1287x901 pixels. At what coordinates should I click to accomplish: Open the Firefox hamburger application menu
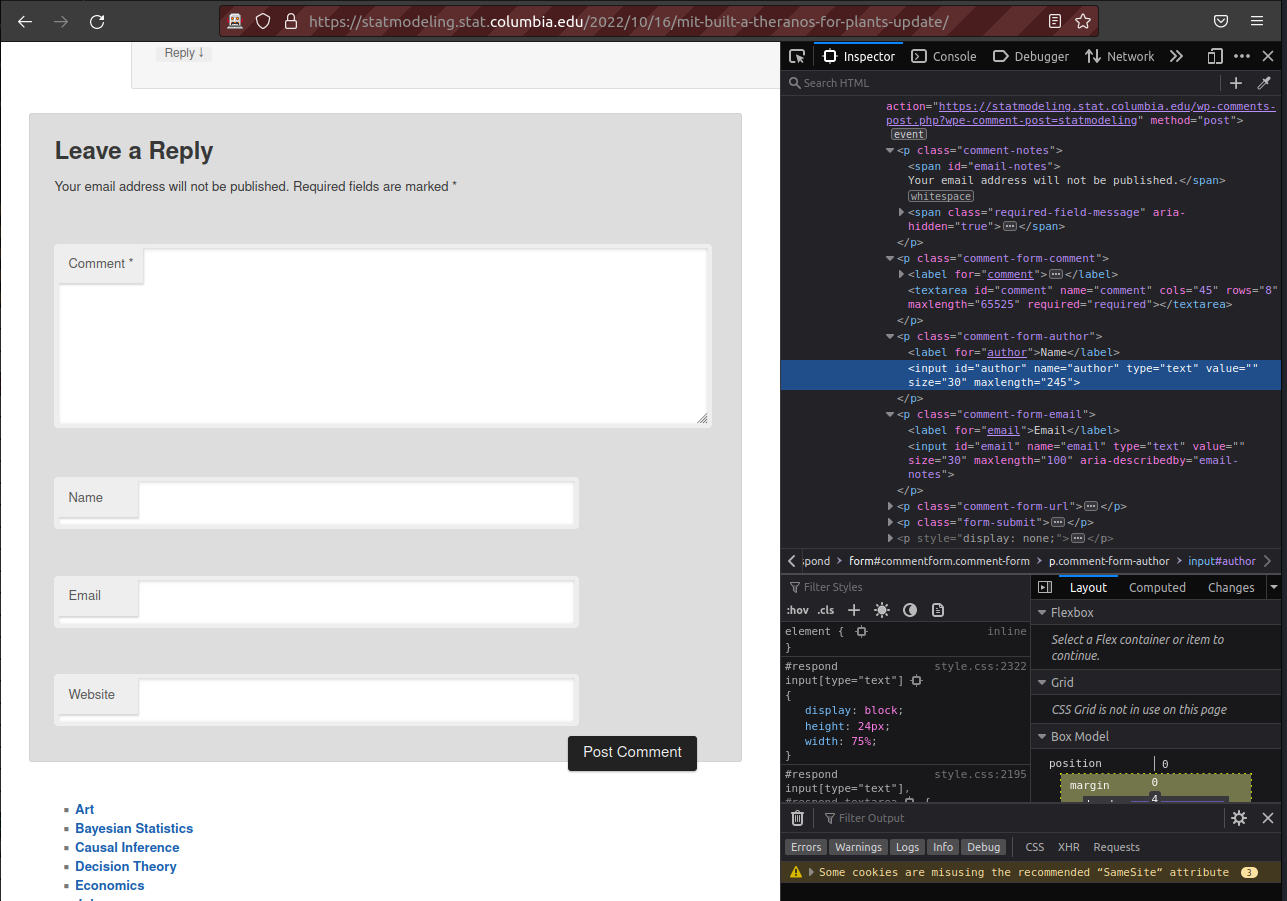pyautogui.click(x=1257, y=21)
